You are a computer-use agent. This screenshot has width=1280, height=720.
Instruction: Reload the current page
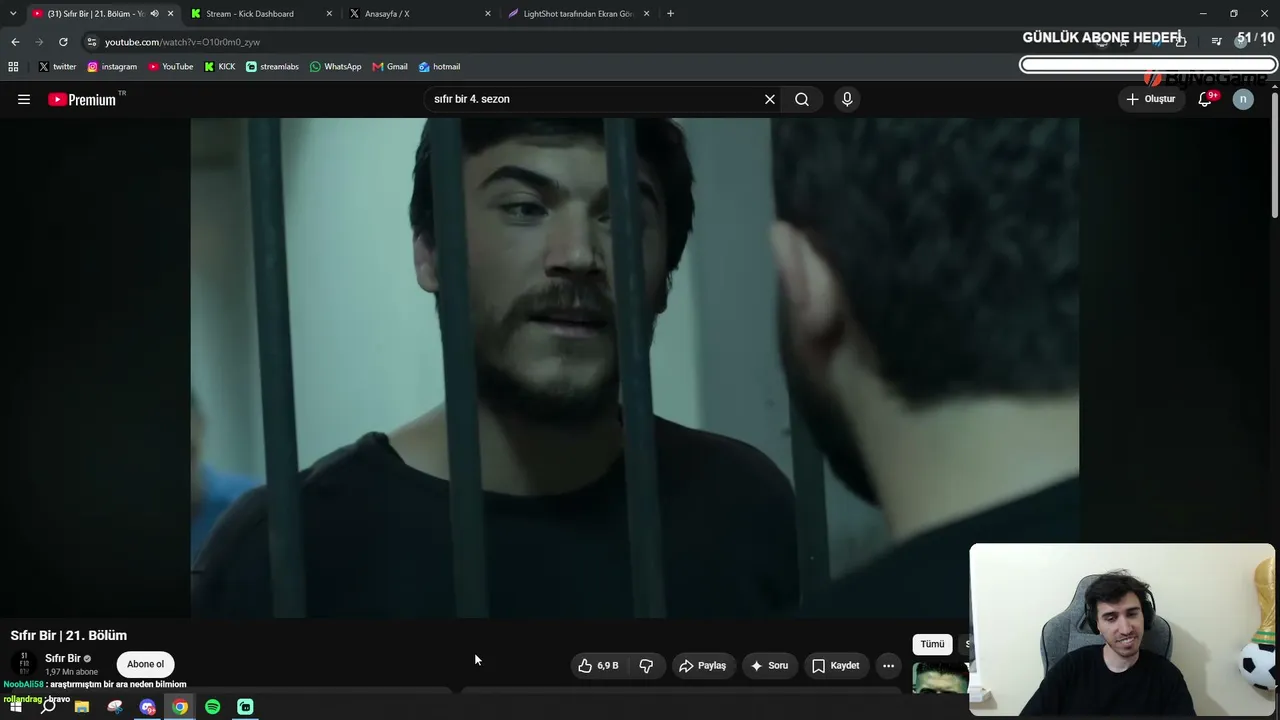[63, 42]
